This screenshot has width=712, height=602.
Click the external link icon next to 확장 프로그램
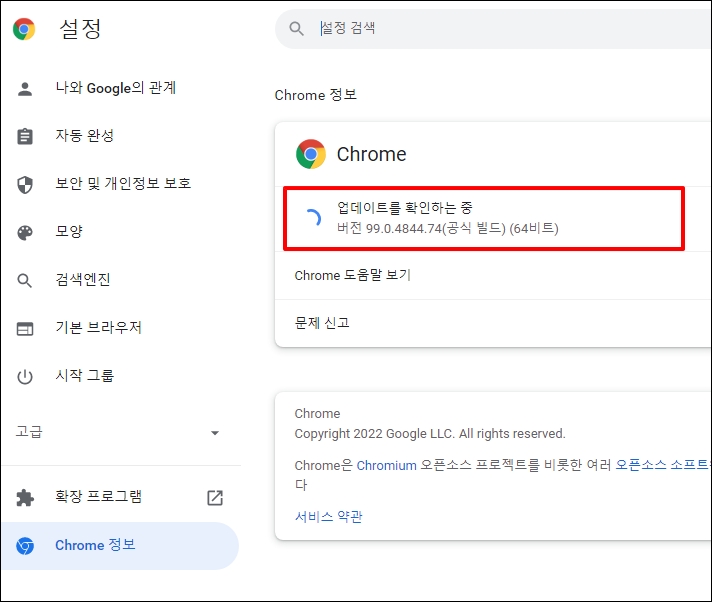click(215, 498)
